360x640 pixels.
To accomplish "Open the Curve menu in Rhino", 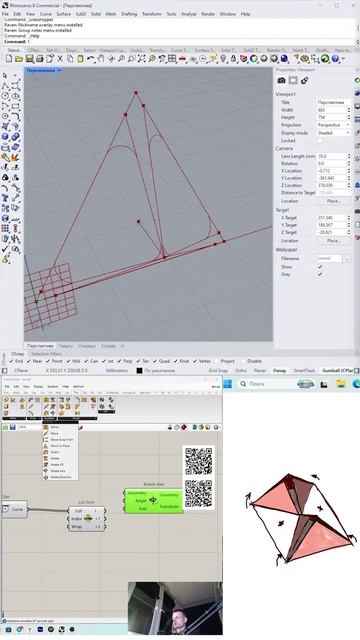I will click(x=46, y=14).
